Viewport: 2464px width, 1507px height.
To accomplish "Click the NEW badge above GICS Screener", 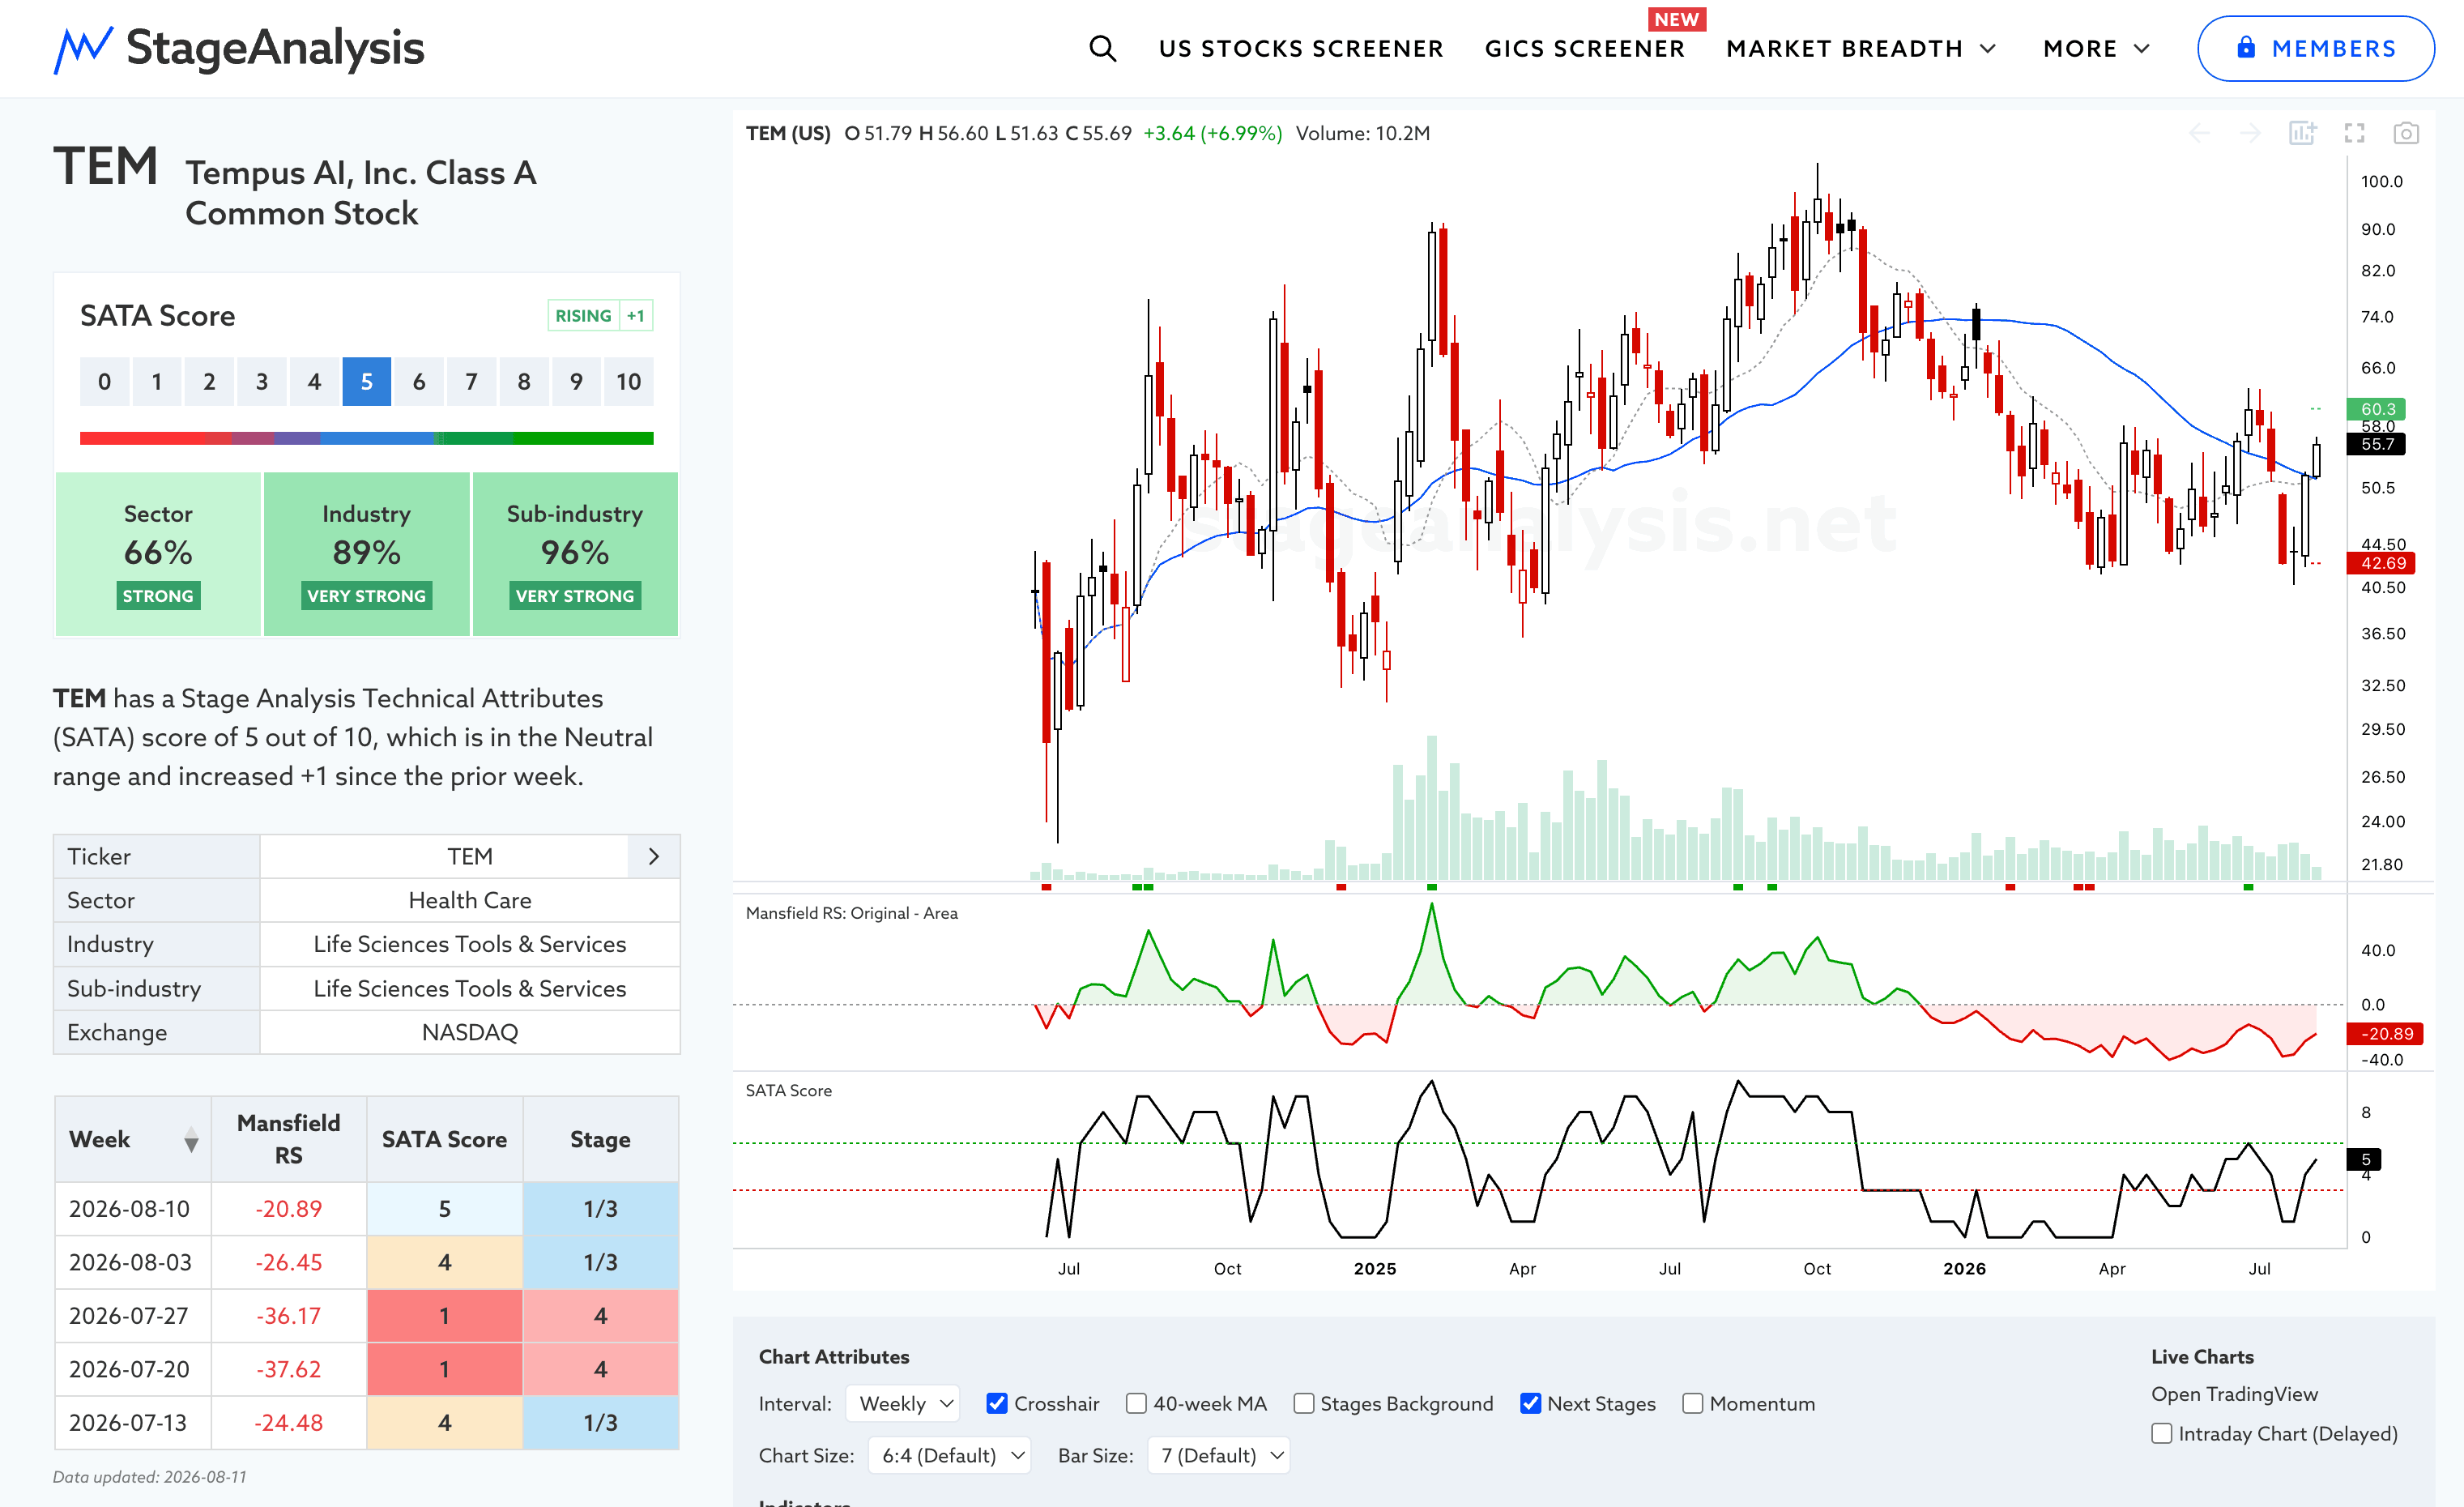I will pos(1677,19).
